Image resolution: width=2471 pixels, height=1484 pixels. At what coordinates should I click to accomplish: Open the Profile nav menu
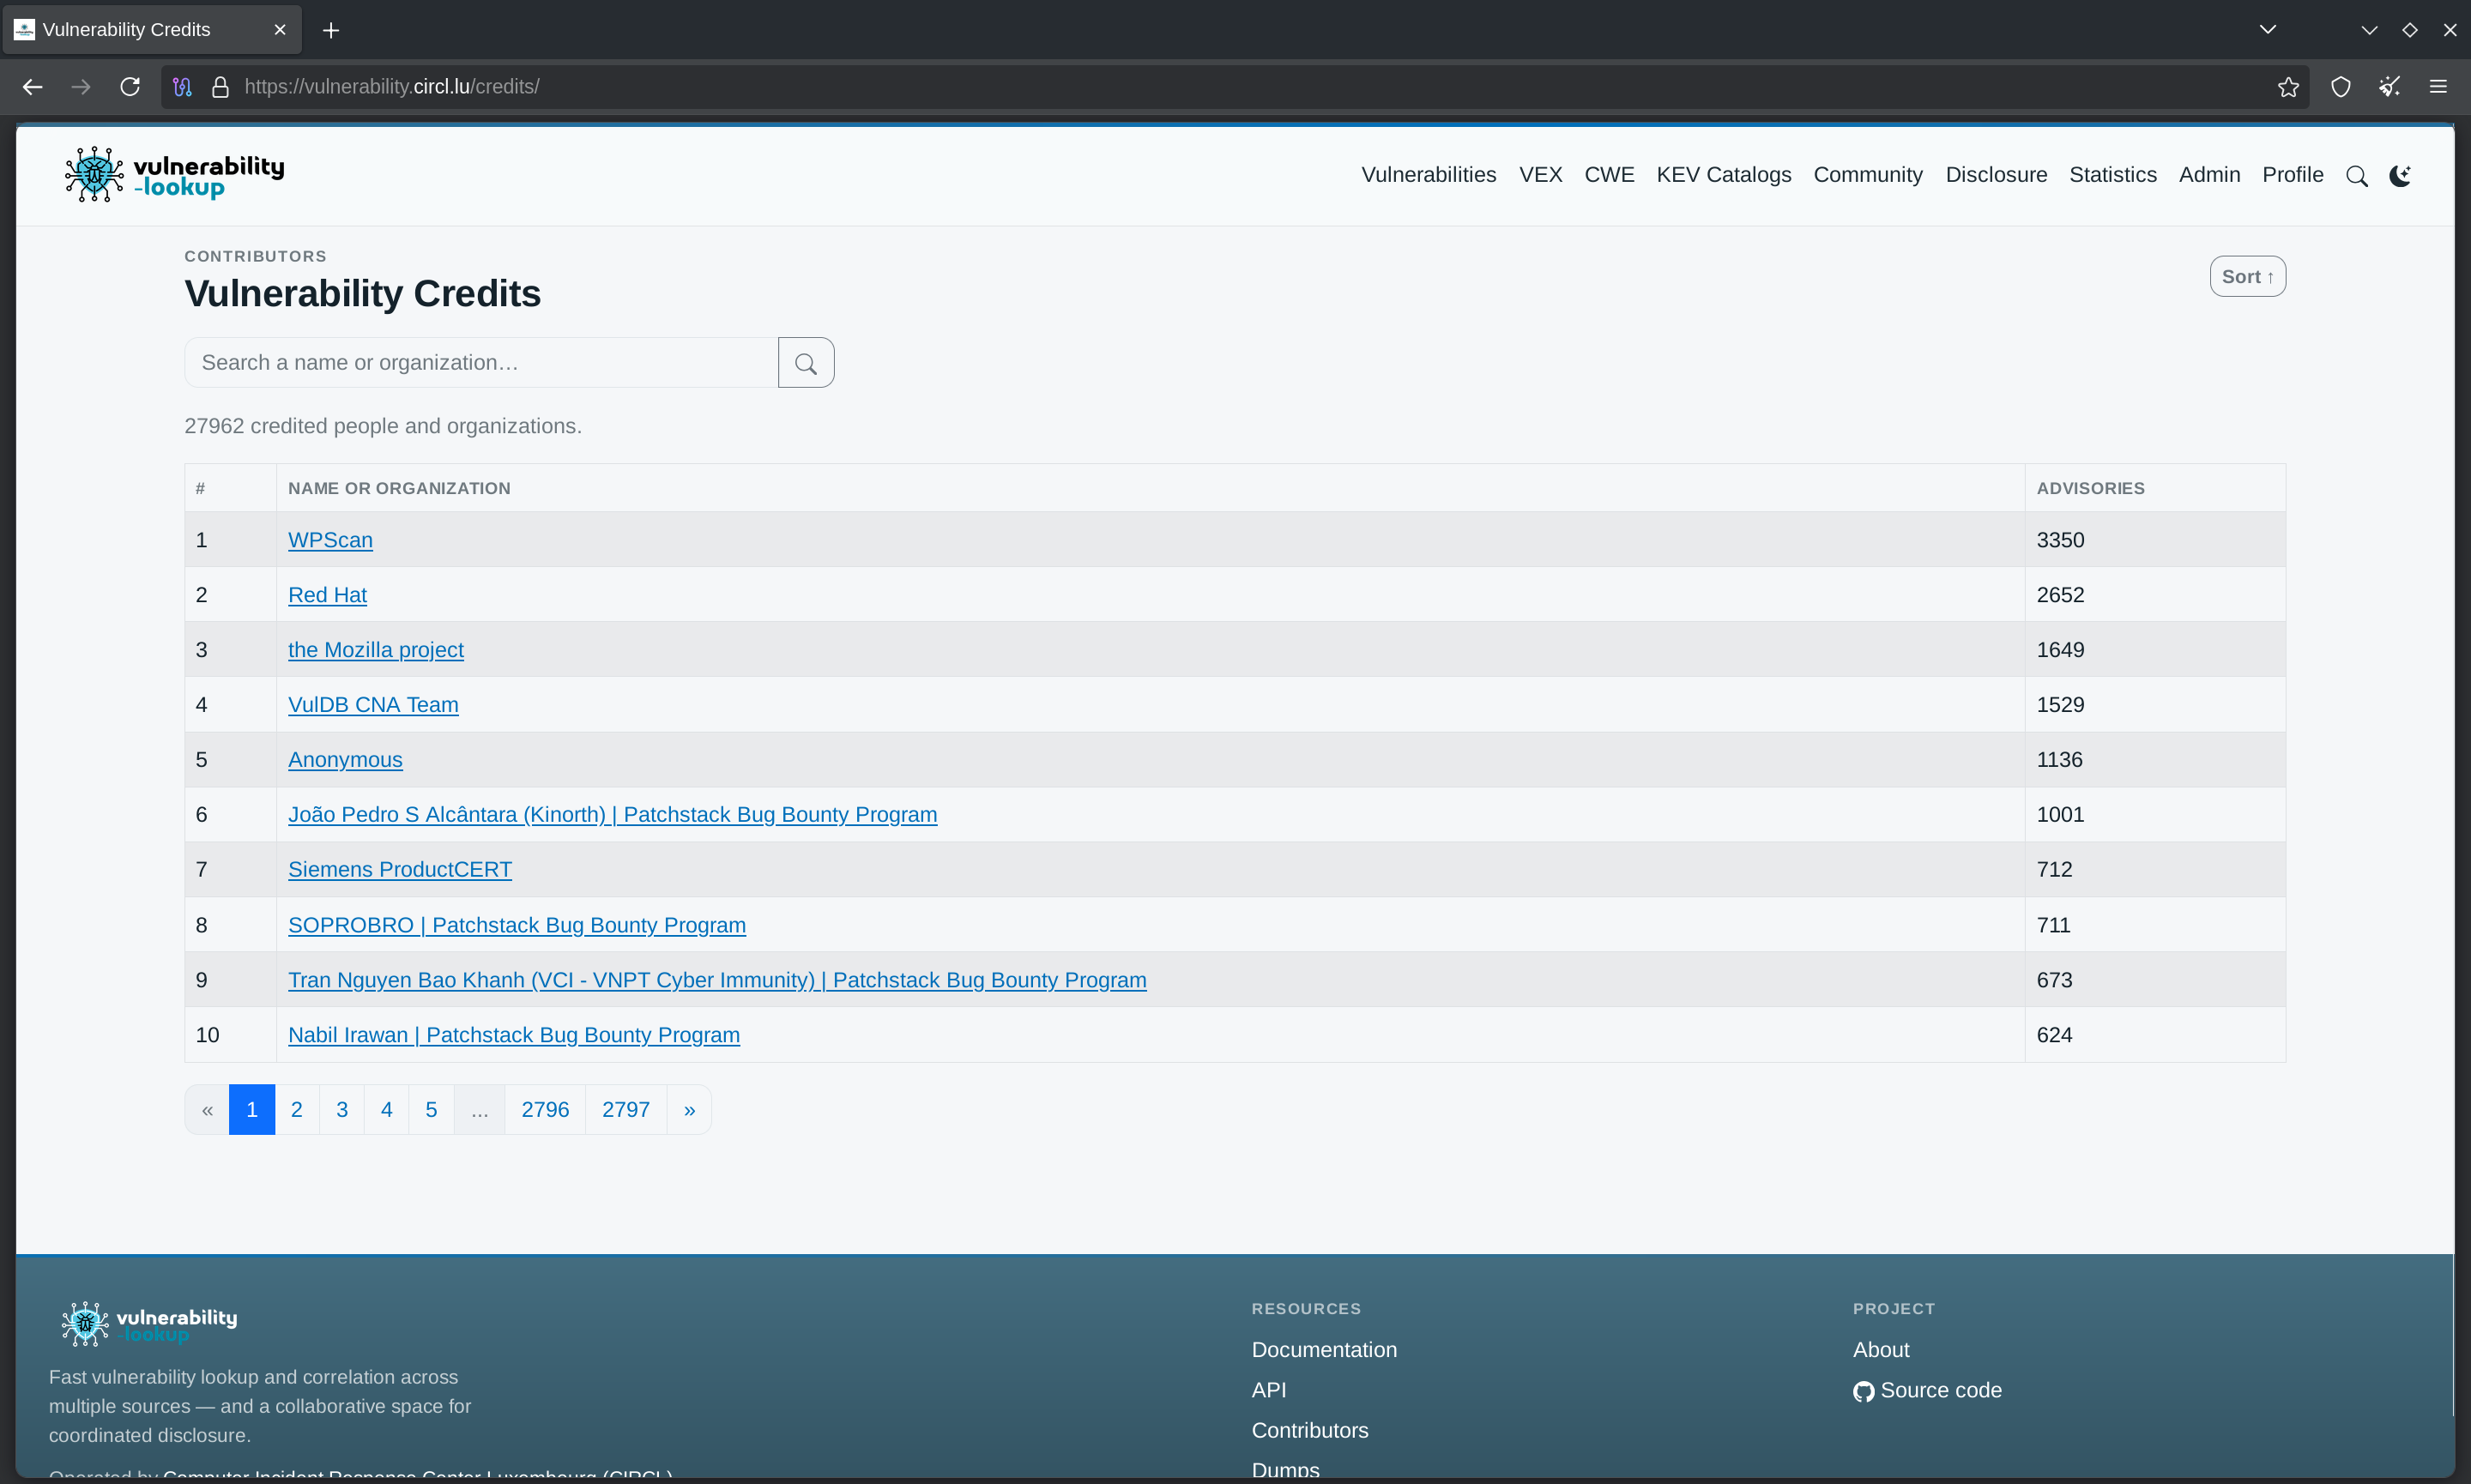click(2293, 175)
